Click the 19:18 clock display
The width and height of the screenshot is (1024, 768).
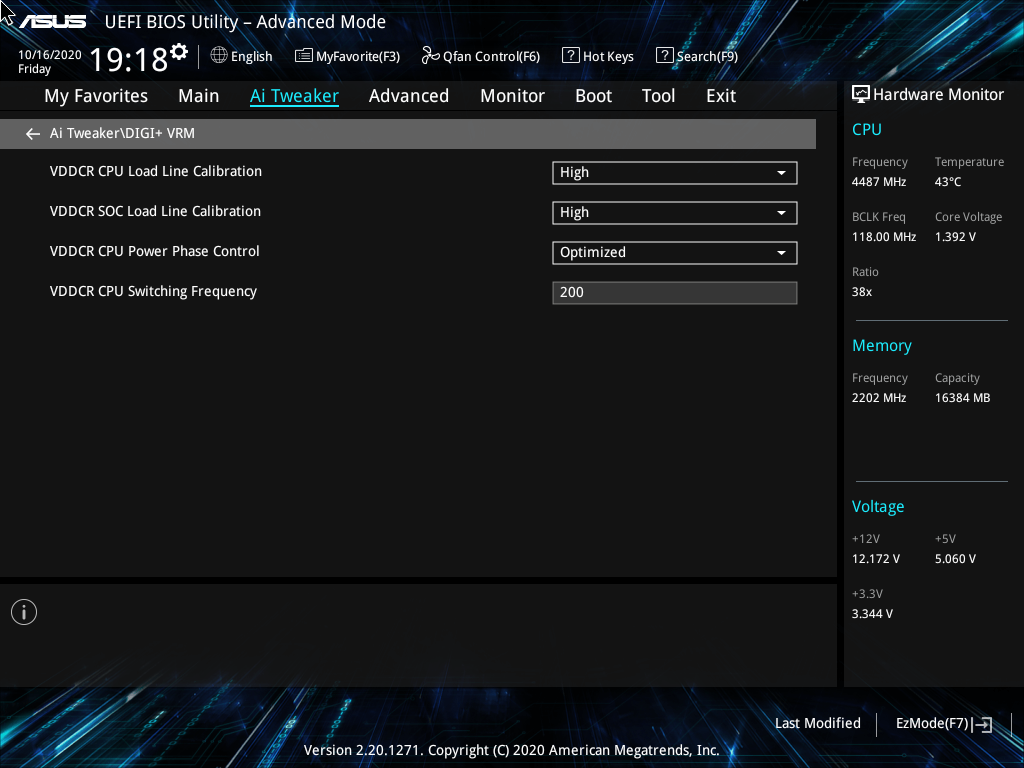tap(129, 59)
